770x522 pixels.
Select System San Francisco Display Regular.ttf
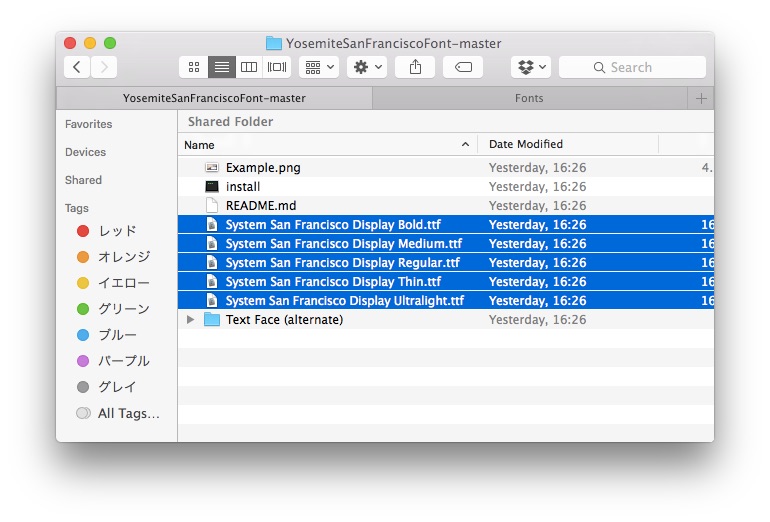(446, 263)
